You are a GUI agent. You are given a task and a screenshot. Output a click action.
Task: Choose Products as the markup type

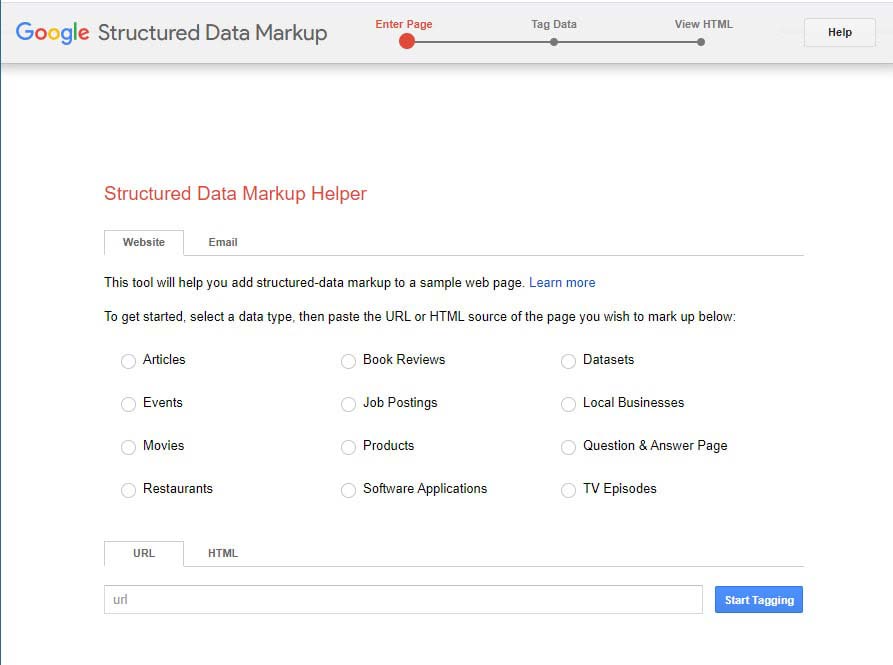click(348, 447)
